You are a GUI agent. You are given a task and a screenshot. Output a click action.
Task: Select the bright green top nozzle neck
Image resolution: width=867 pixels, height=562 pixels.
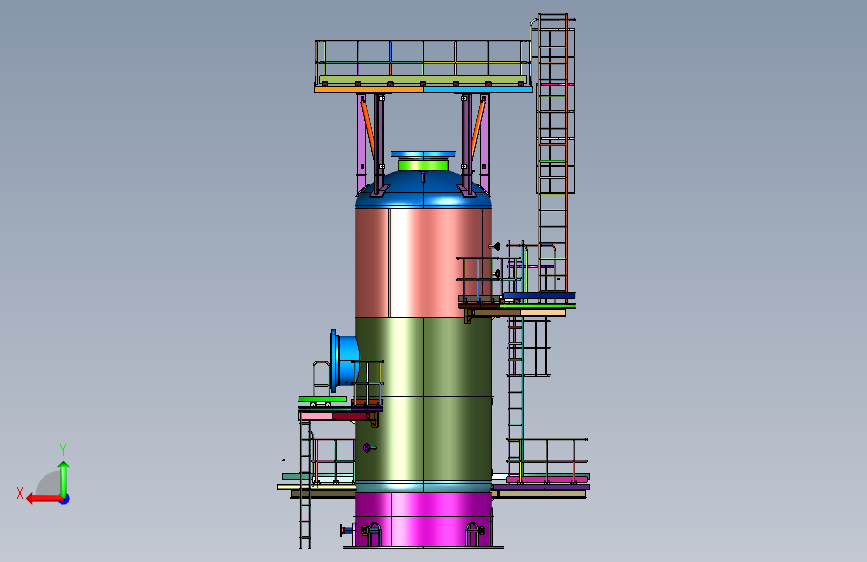423,165
